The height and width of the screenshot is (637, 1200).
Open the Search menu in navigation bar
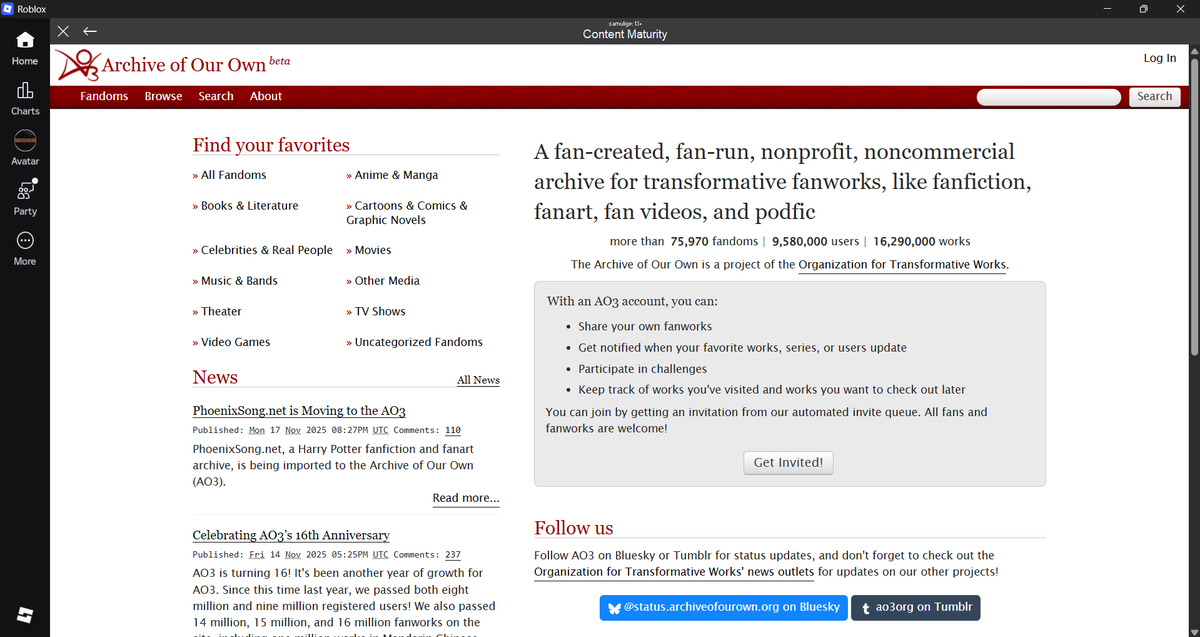[x=216, y=96]
